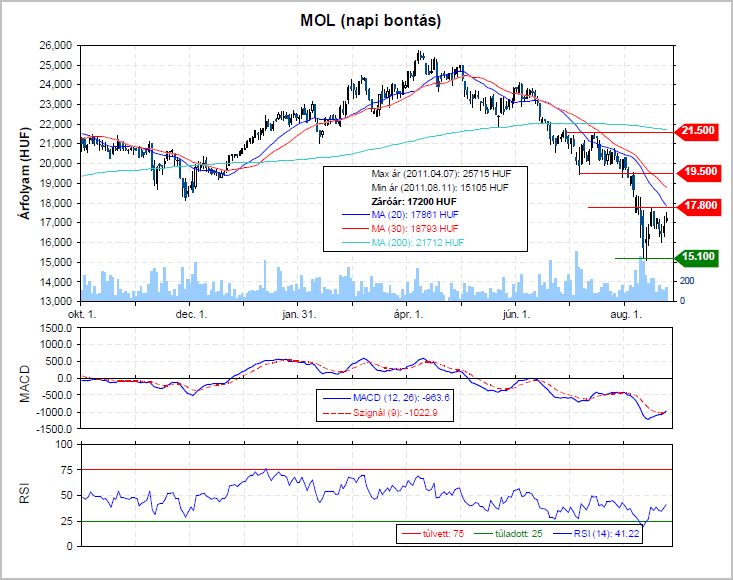Click the "okt. 1." date label
This screenshot has height=580, width=733.
click(82, 315)
